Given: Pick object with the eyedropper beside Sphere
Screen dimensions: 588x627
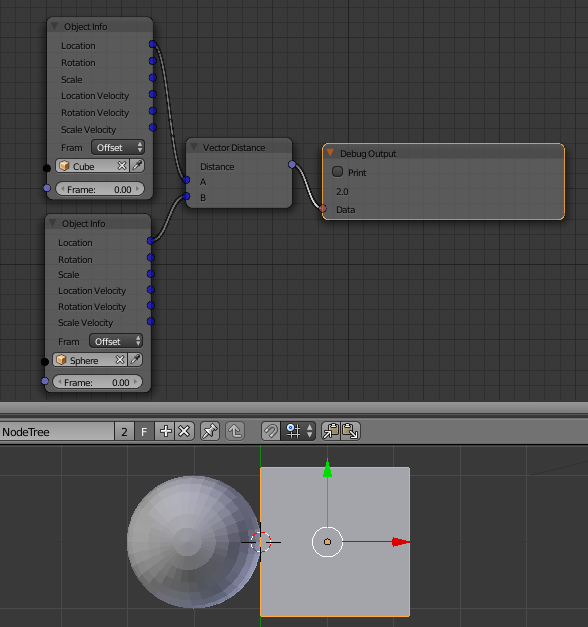Looking at the screenshot, I should point(135,359).
